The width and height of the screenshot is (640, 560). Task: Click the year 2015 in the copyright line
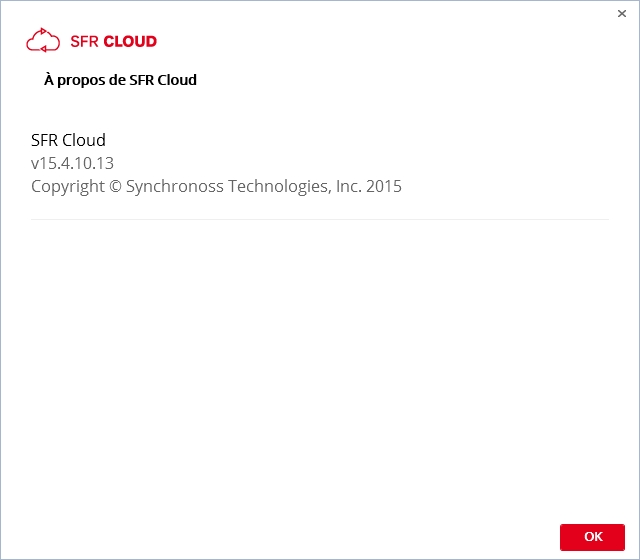point(383,186)
